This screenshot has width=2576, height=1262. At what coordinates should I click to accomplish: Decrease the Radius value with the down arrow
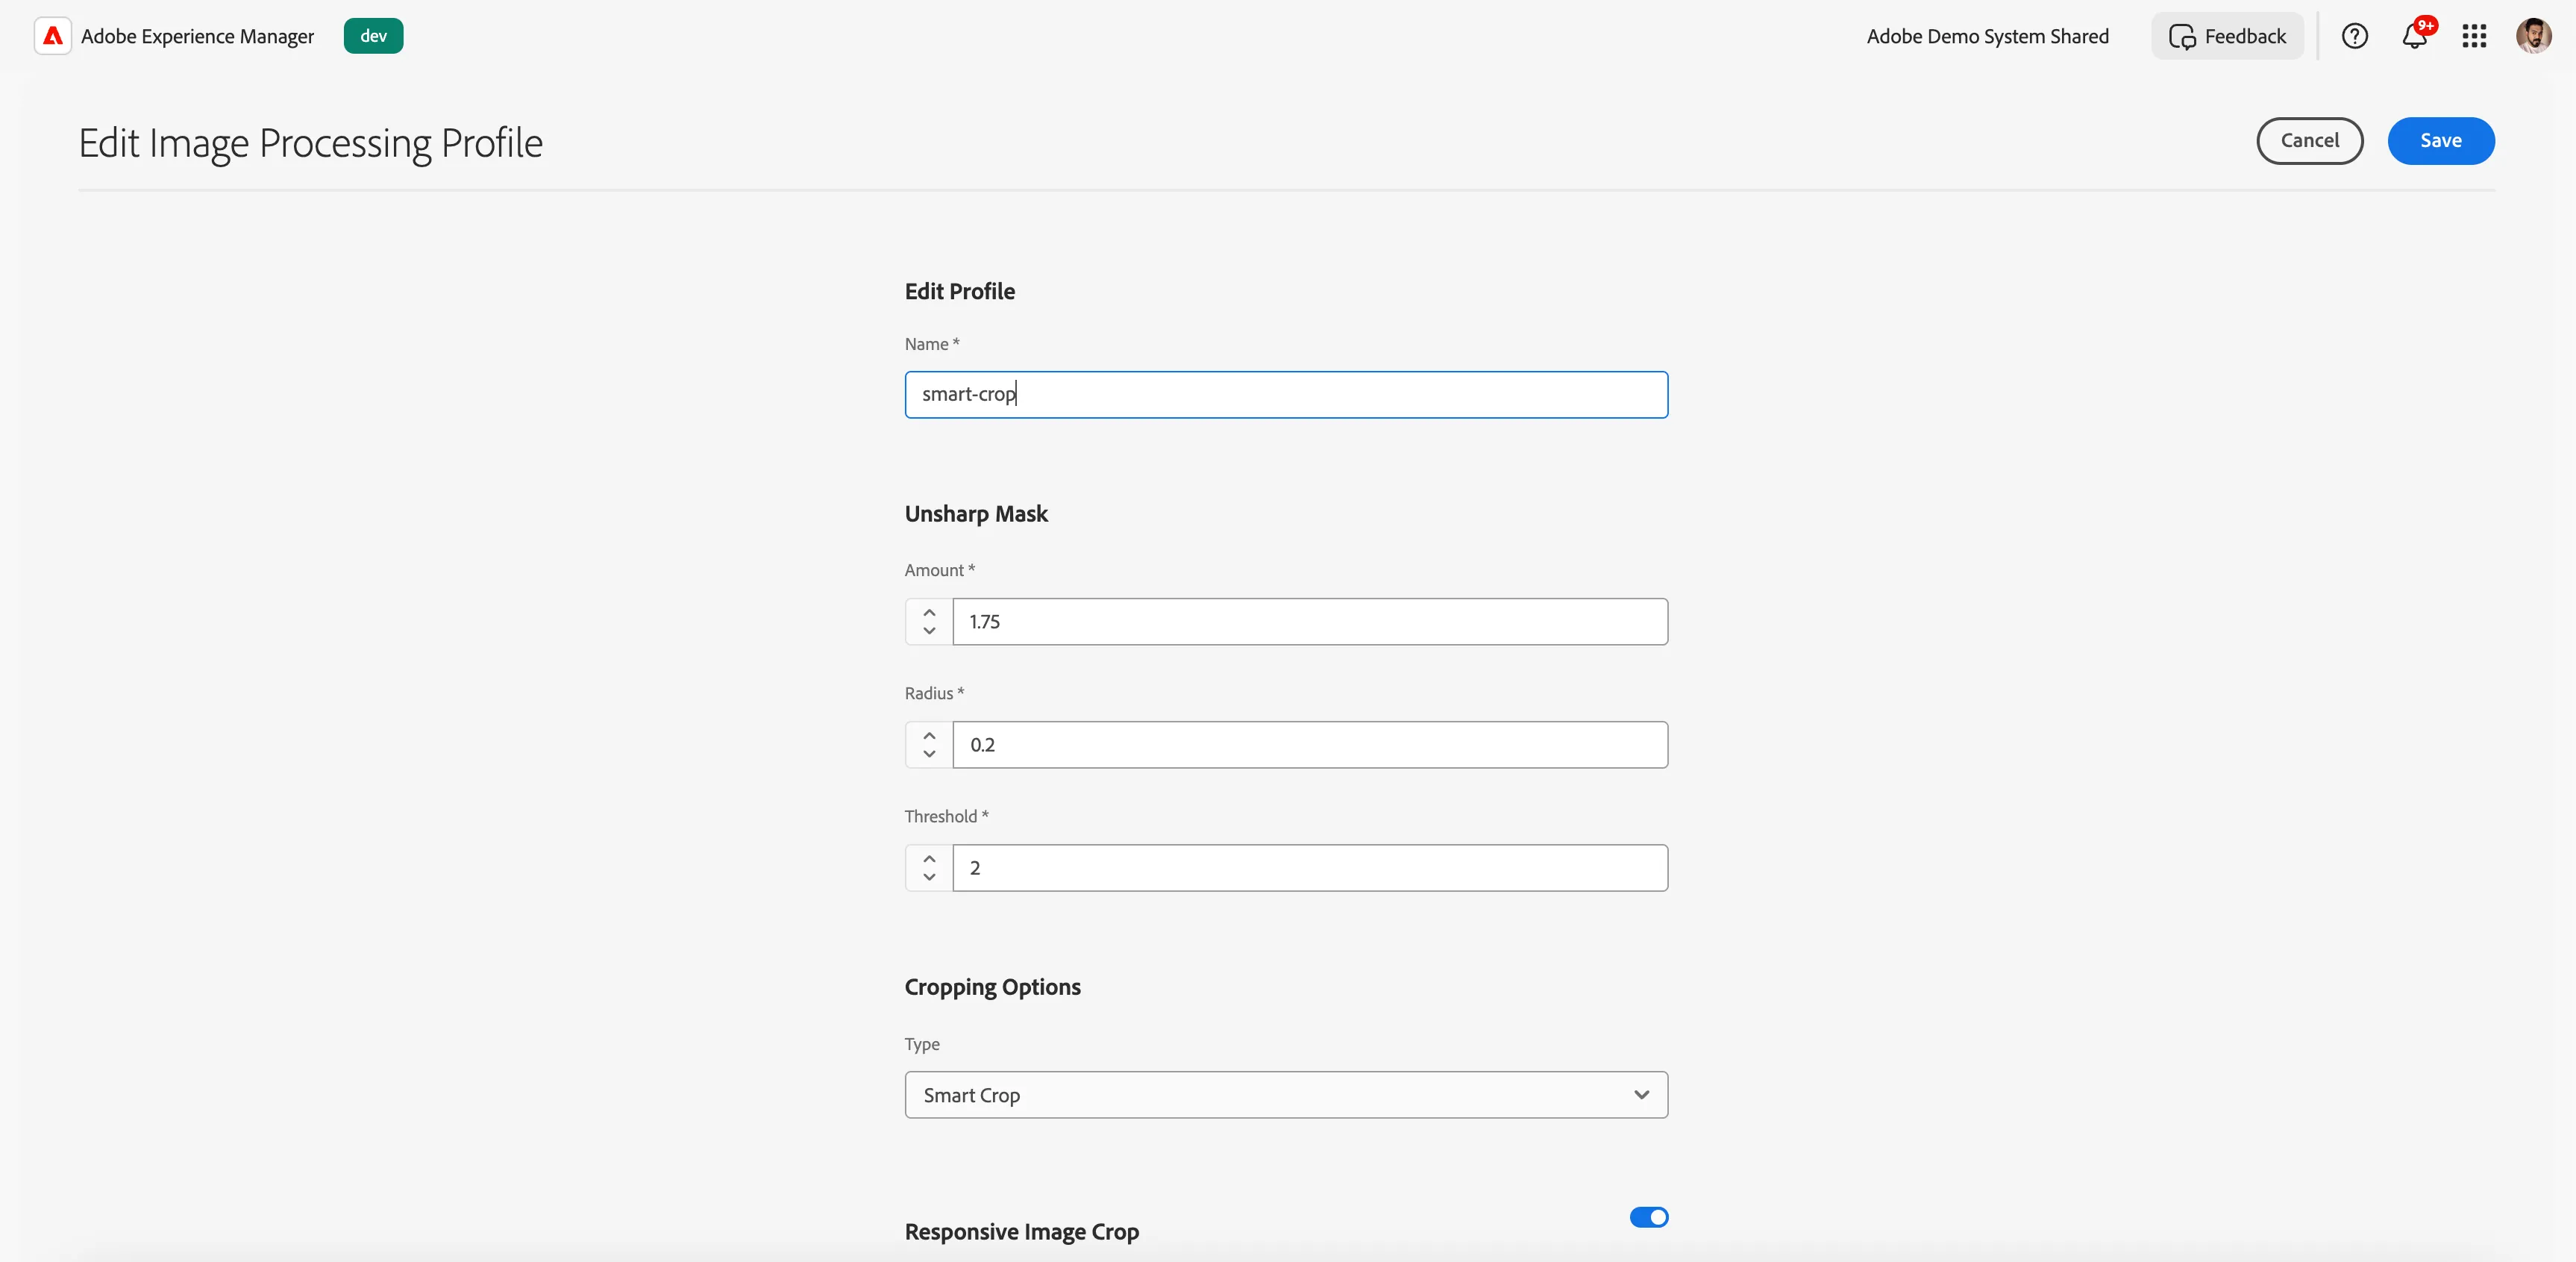[x=929, y=754]
